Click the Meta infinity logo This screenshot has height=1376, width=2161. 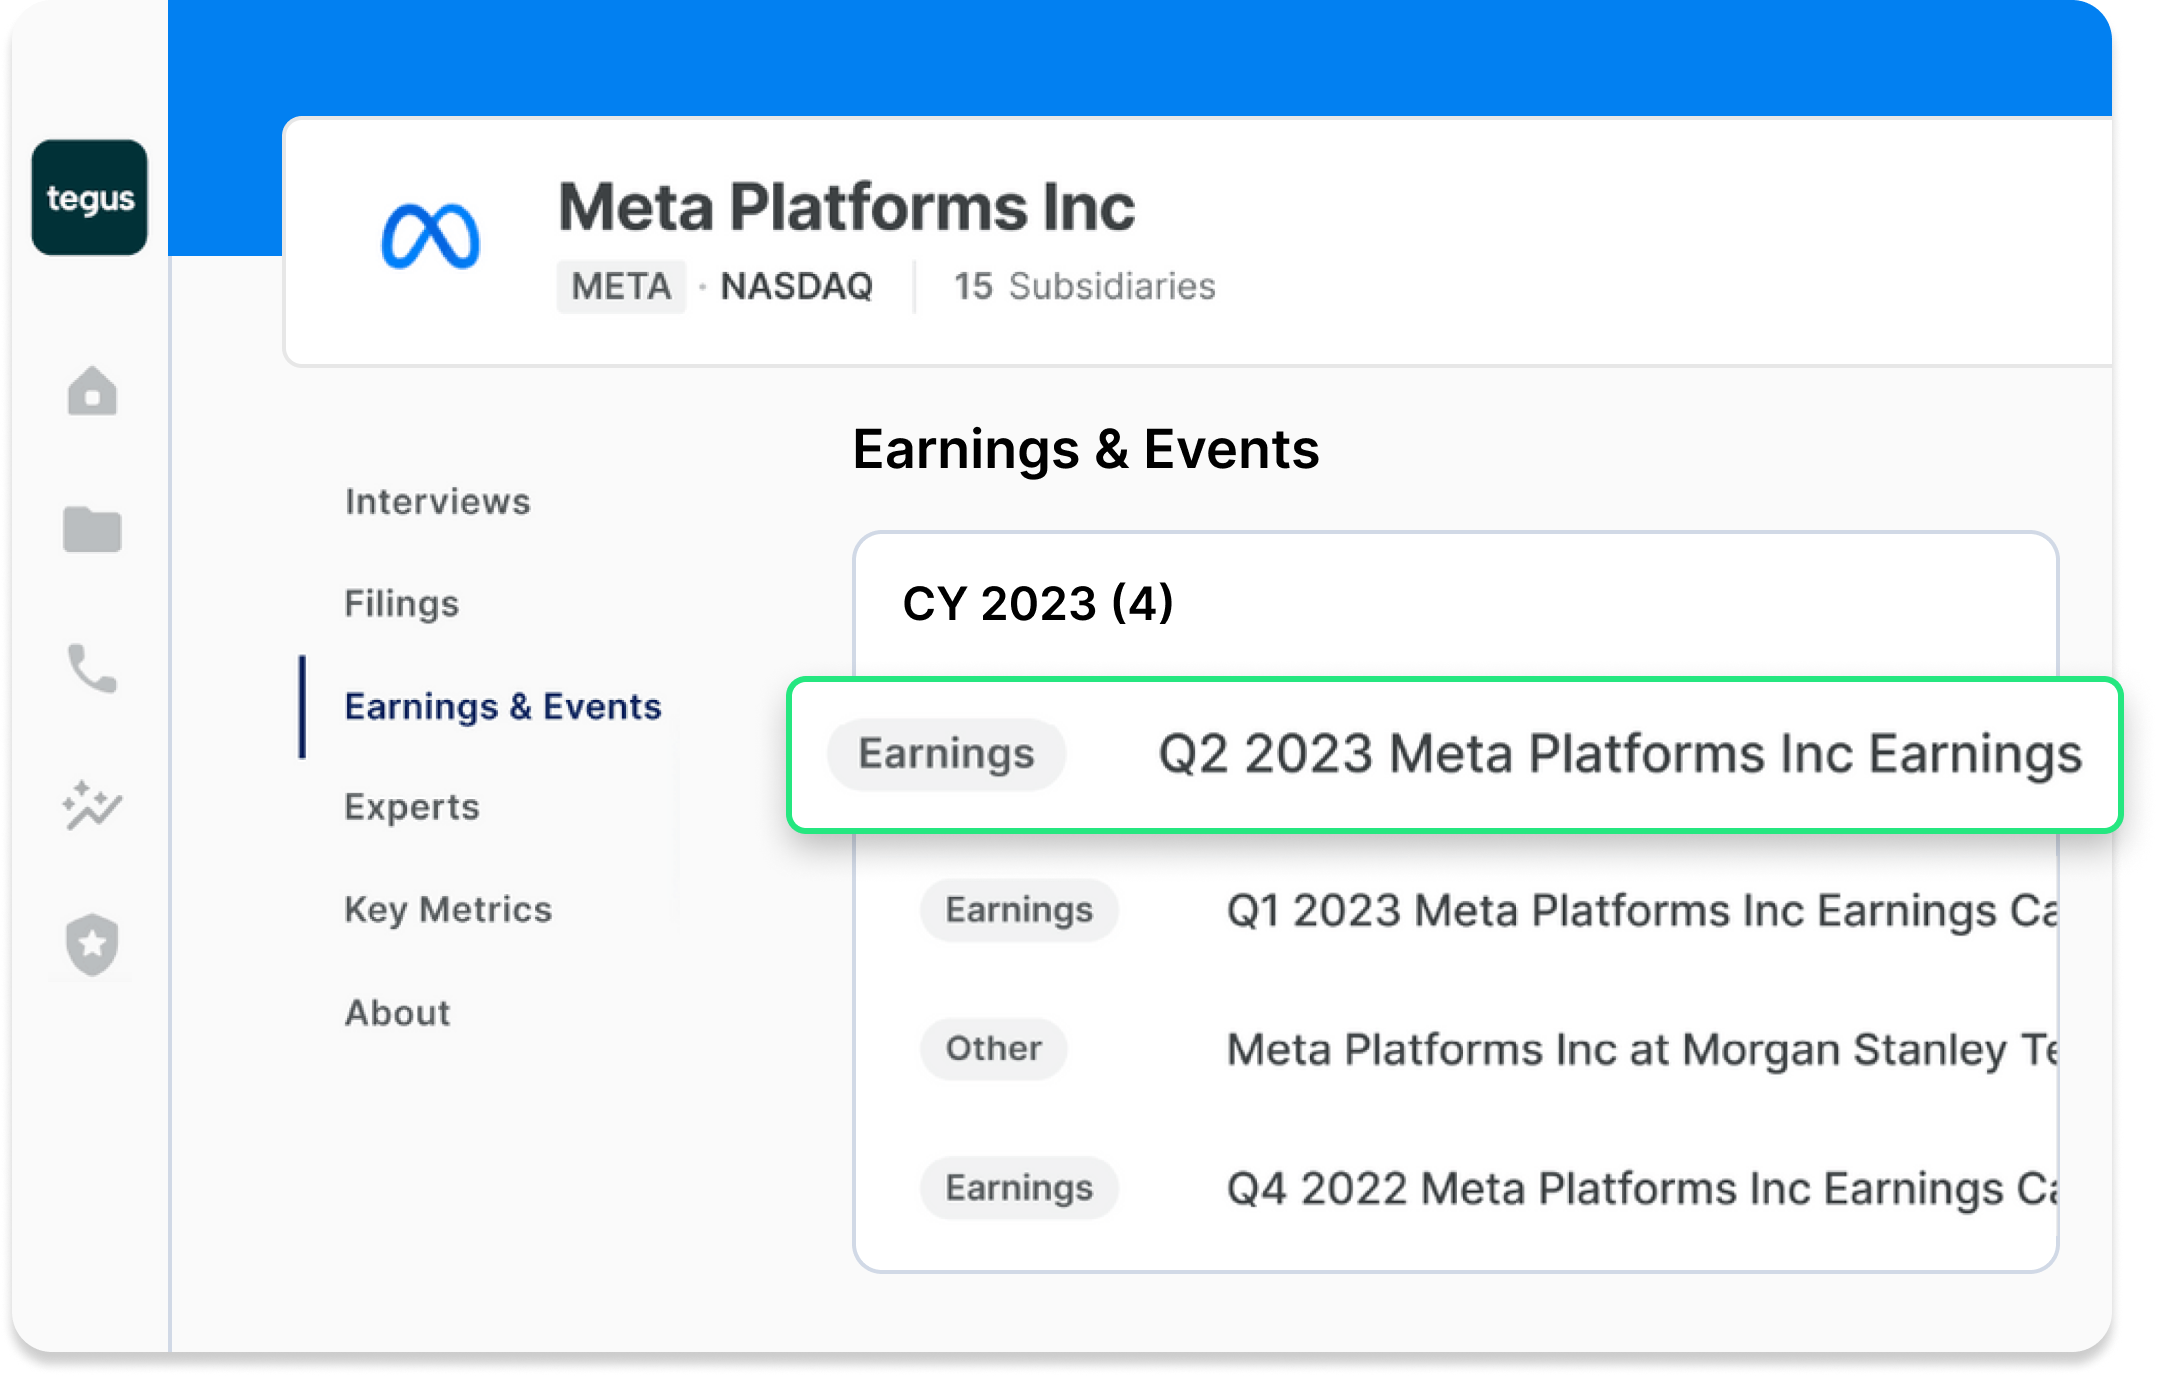point(431,237)
